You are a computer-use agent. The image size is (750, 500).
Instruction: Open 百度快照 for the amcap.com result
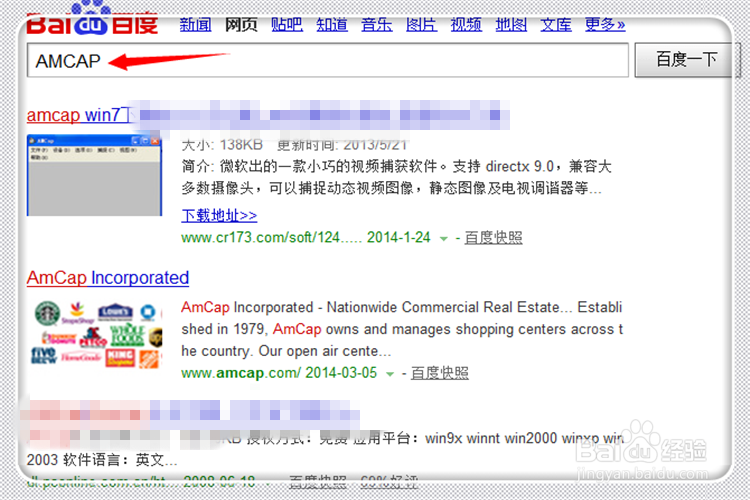tap(440, 373)
